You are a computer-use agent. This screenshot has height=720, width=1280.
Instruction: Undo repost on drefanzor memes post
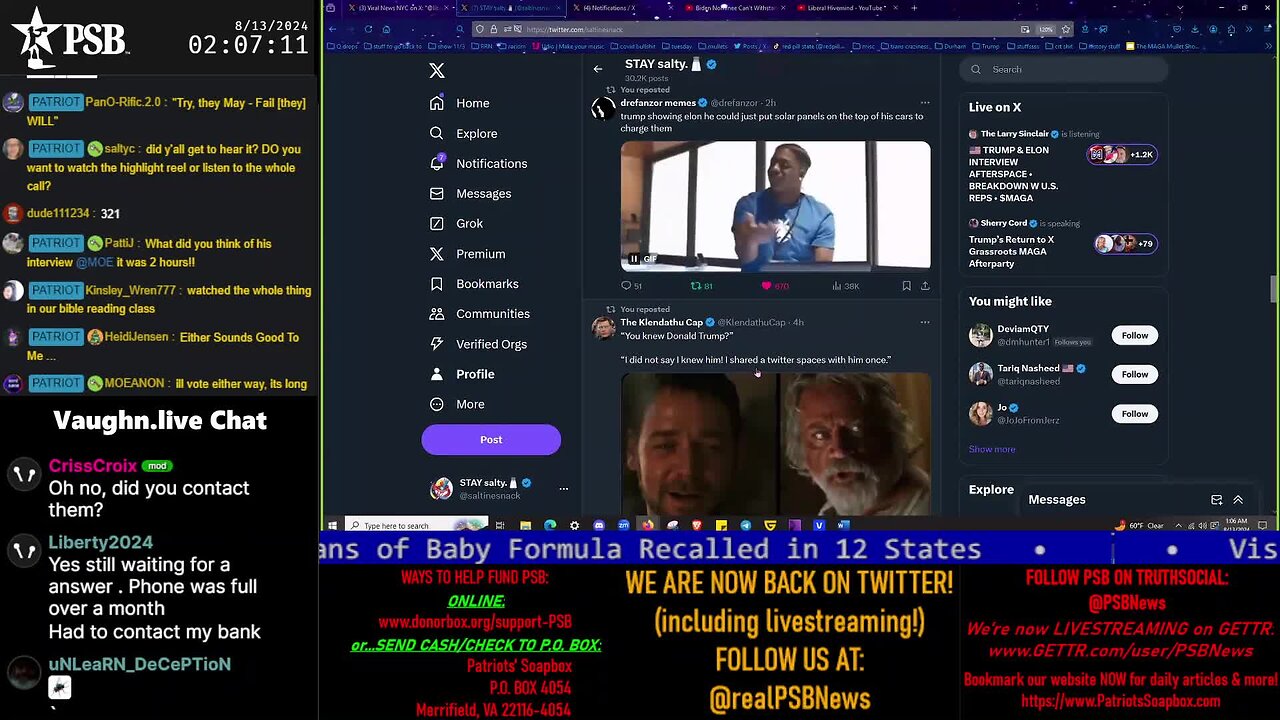(702, 286)
